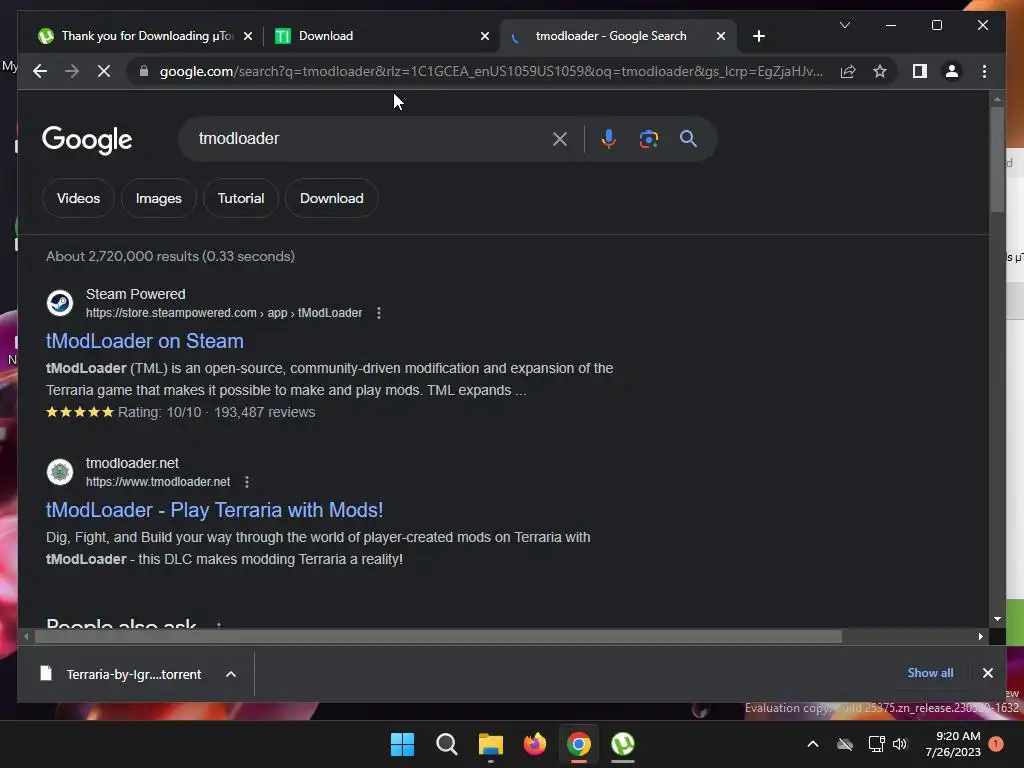Viewport: 1024px width, 768px height.
Task: Stop loading the page
Action: [x=104, y=71]
